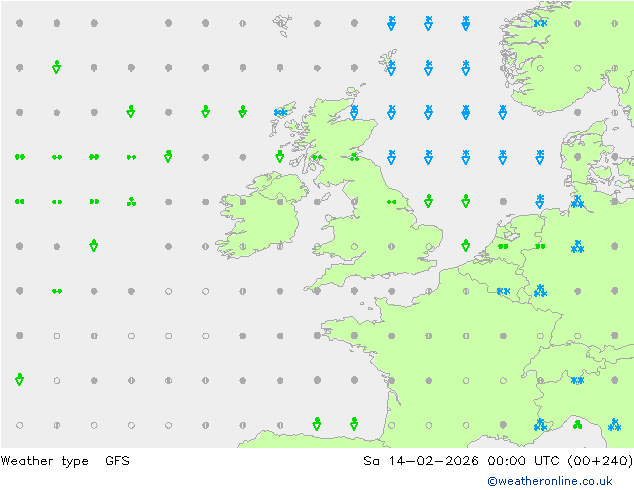This screenshot has height=490, width=634.
Task: Click the green double-dot rain symbol over northern England
Action: [391, 201]
